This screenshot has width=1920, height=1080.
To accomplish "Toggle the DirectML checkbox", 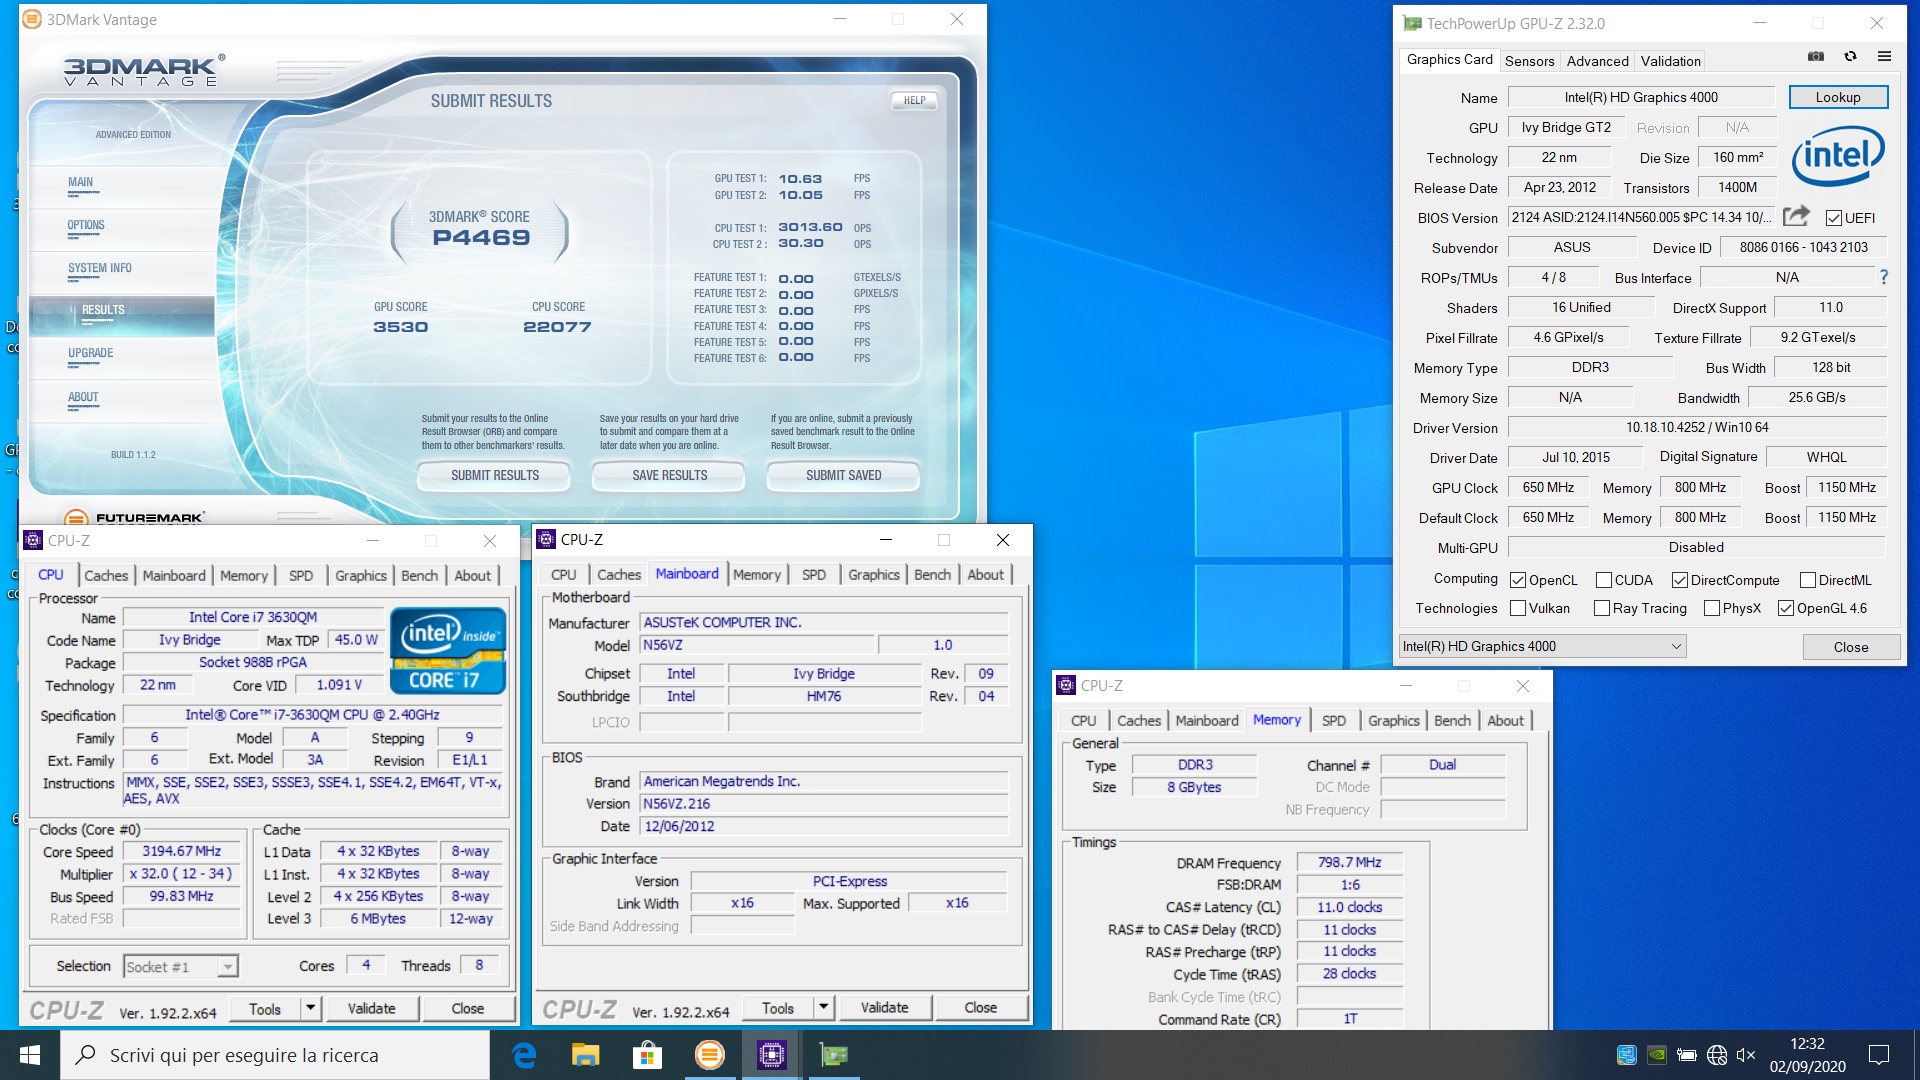I will coord(1808,580).
